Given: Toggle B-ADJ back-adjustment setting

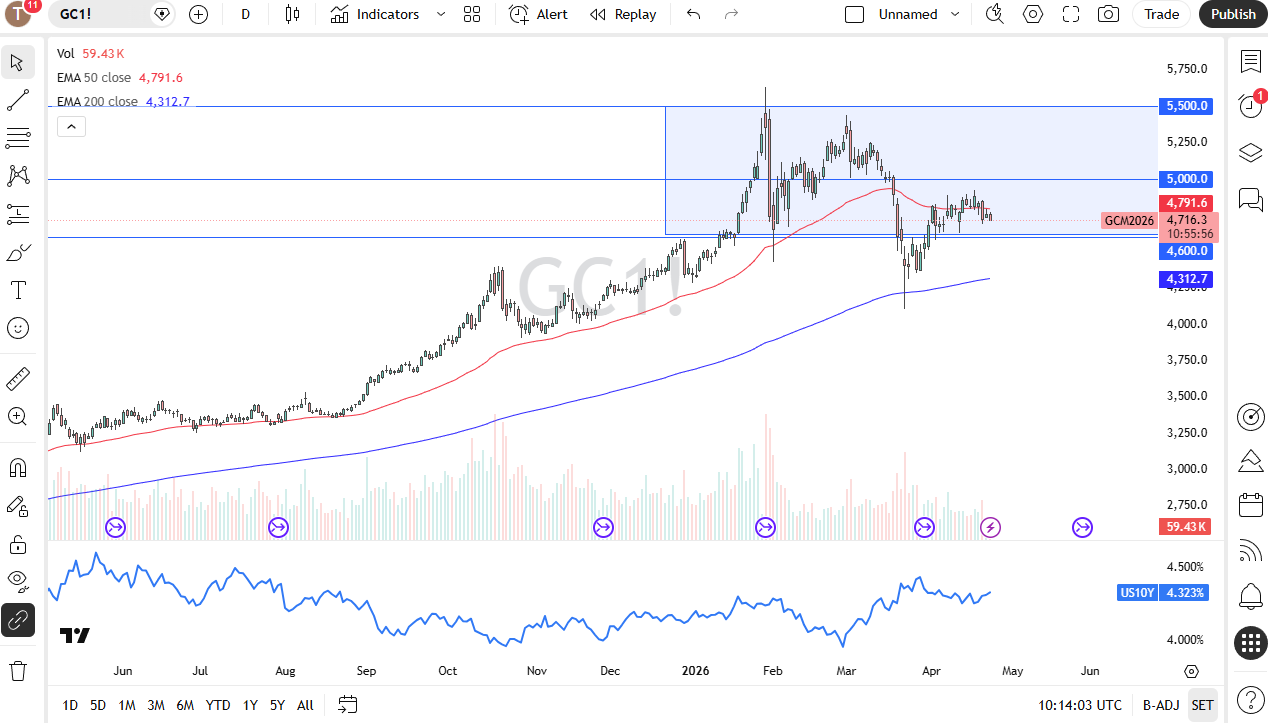Looking at the screenshot, I should click(1161, 705).
